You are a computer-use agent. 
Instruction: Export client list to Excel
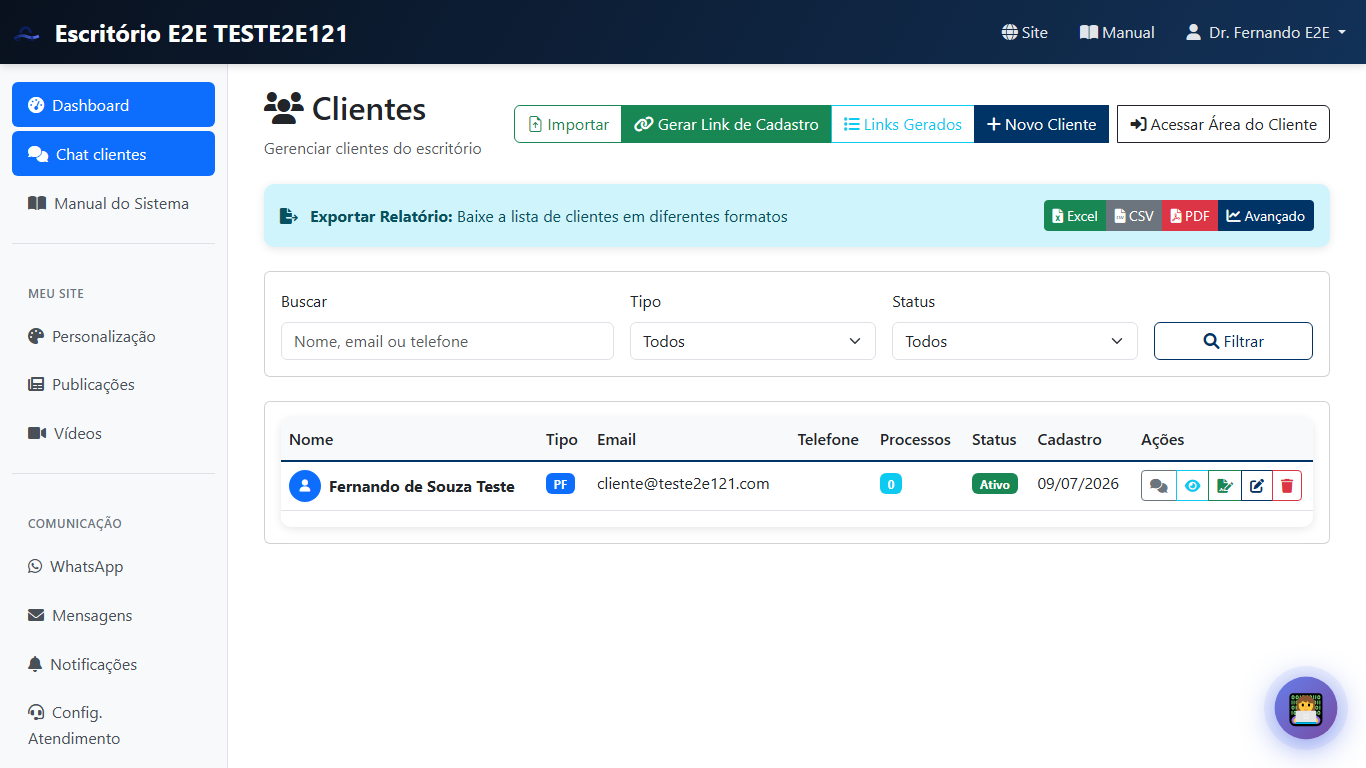[1075, 216]
